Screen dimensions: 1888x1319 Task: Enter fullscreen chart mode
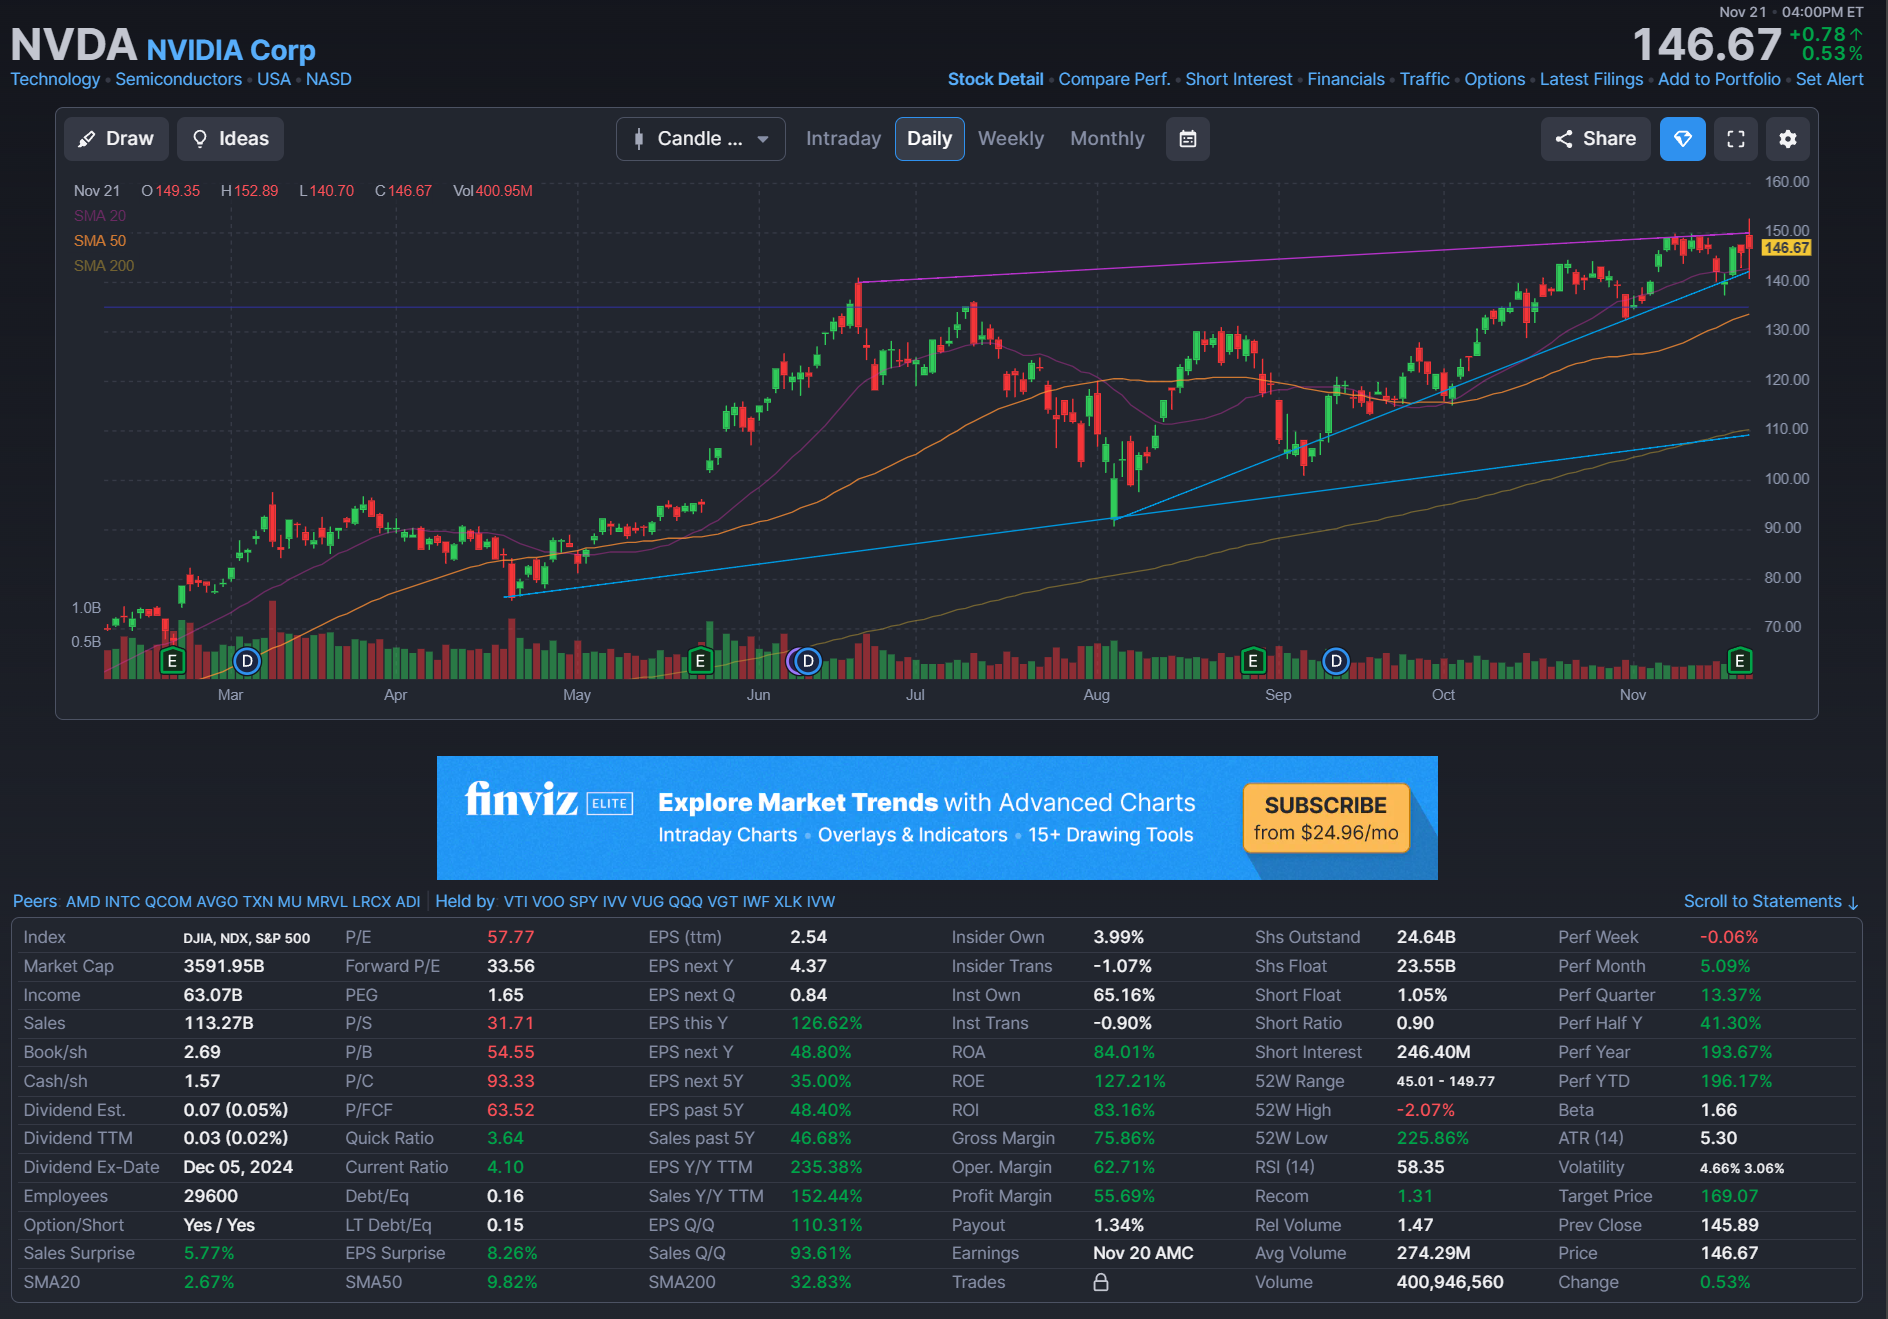pyautogui.click(x=1736, y=139)
